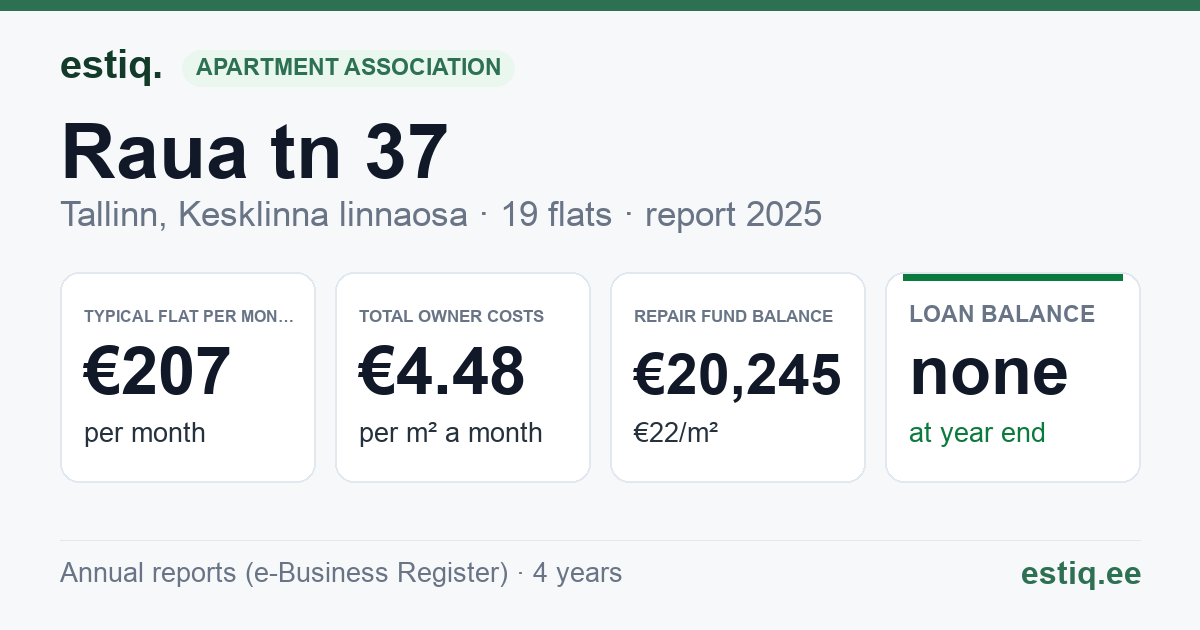The image size is (1200, 630).
Task: Open the estiq.ee link
Action: (x=1081, y=573)
